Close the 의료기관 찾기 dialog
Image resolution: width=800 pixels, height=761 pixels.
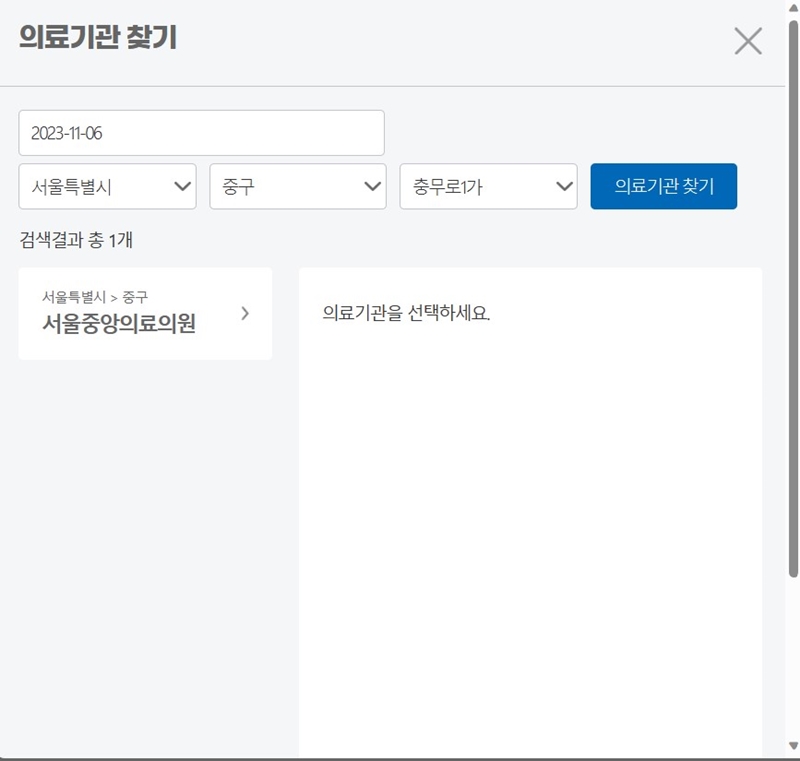tap(748, 41)
